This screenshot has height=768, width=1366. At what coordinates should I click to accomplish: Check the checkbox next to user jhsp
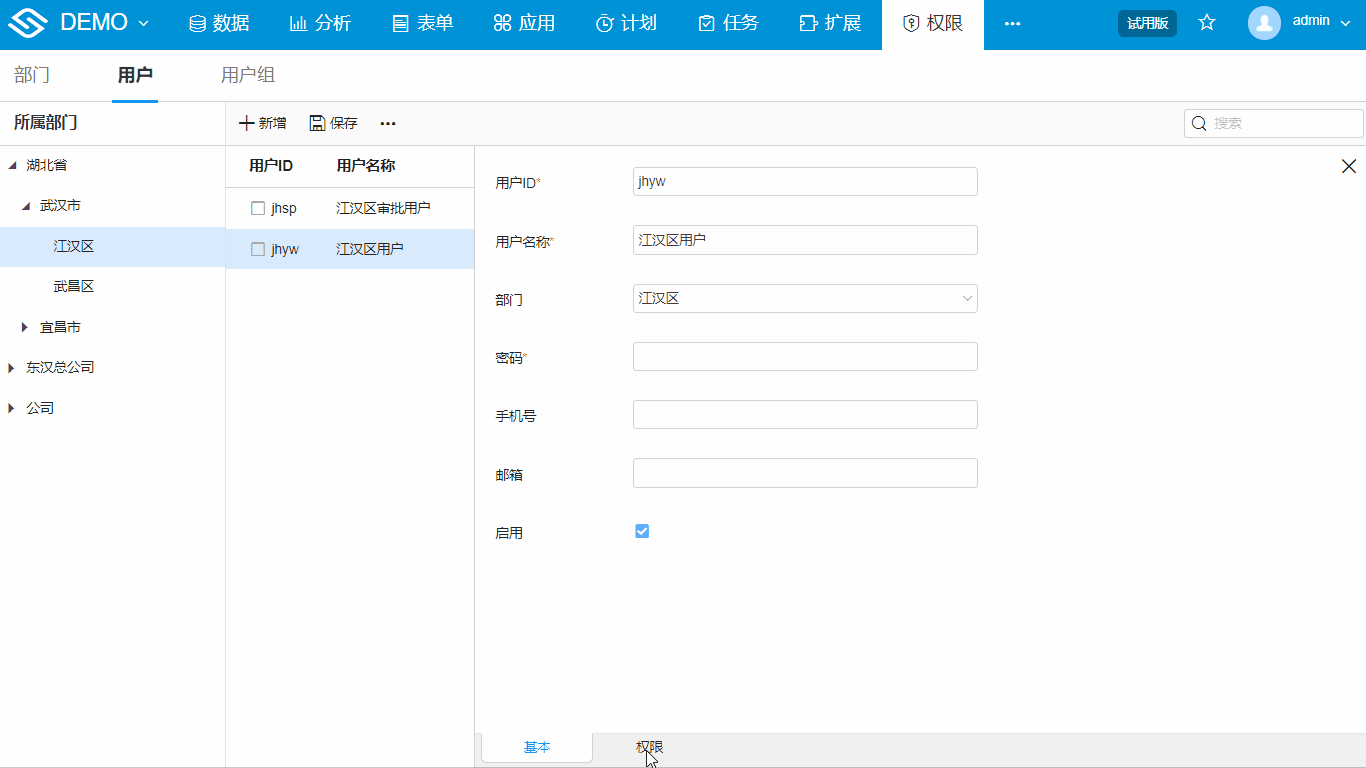pos(257,208)
